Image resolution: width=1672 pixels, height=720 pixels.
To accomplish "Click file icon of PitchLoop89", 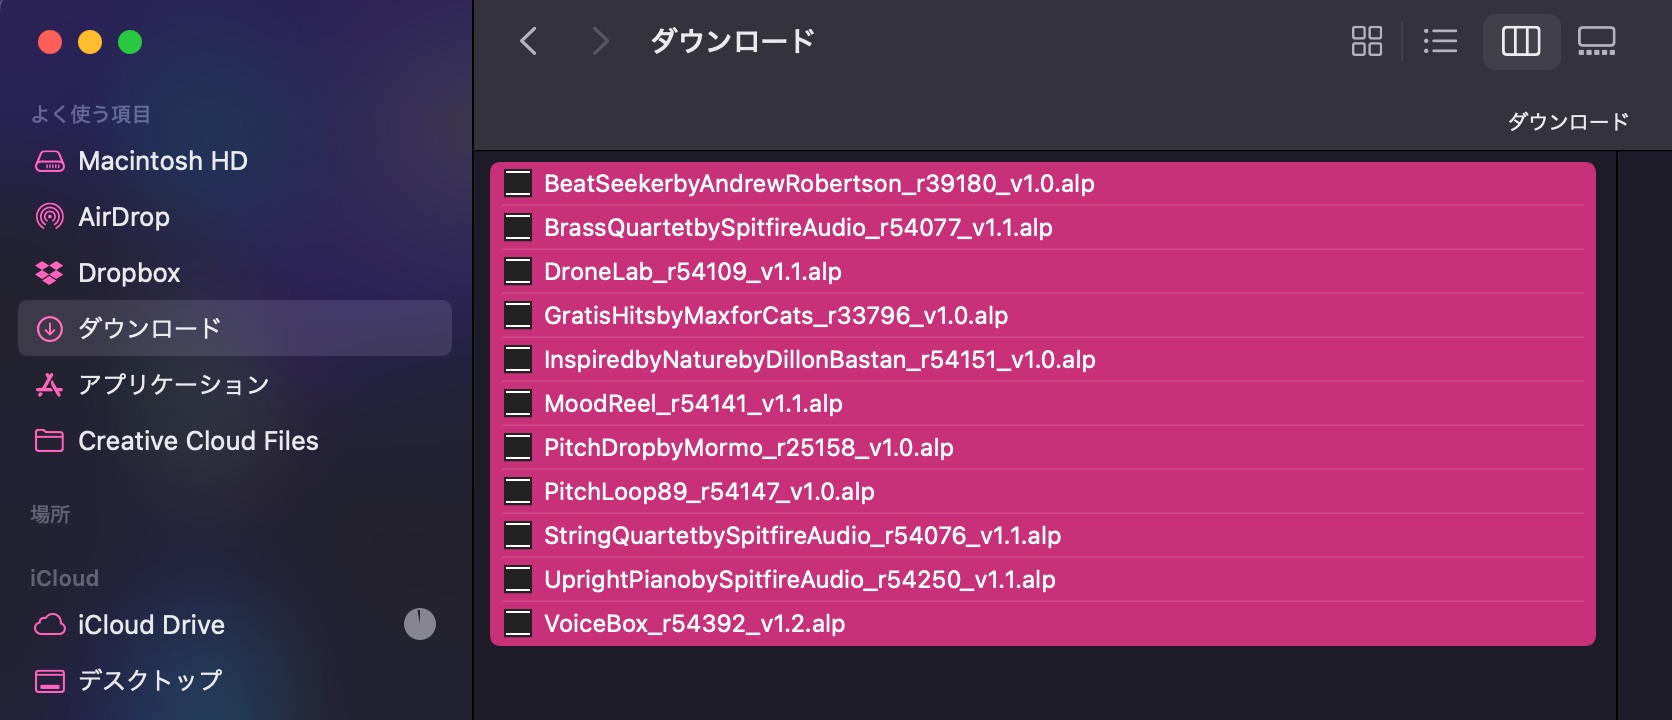I will tap(518, 491).
